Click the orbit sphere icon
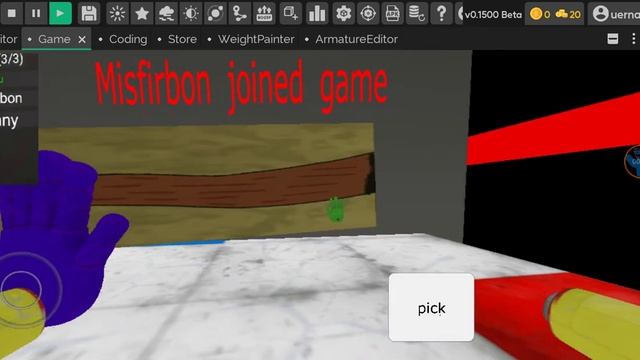 pyautogui.click(x=215, y=13)
